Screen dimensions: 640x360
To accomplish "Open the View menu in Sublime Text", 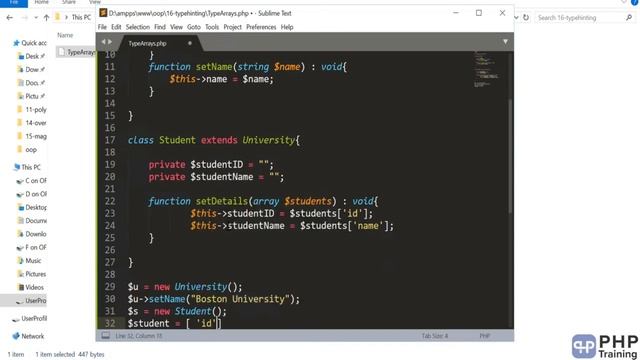I will (x=176, y=27).
